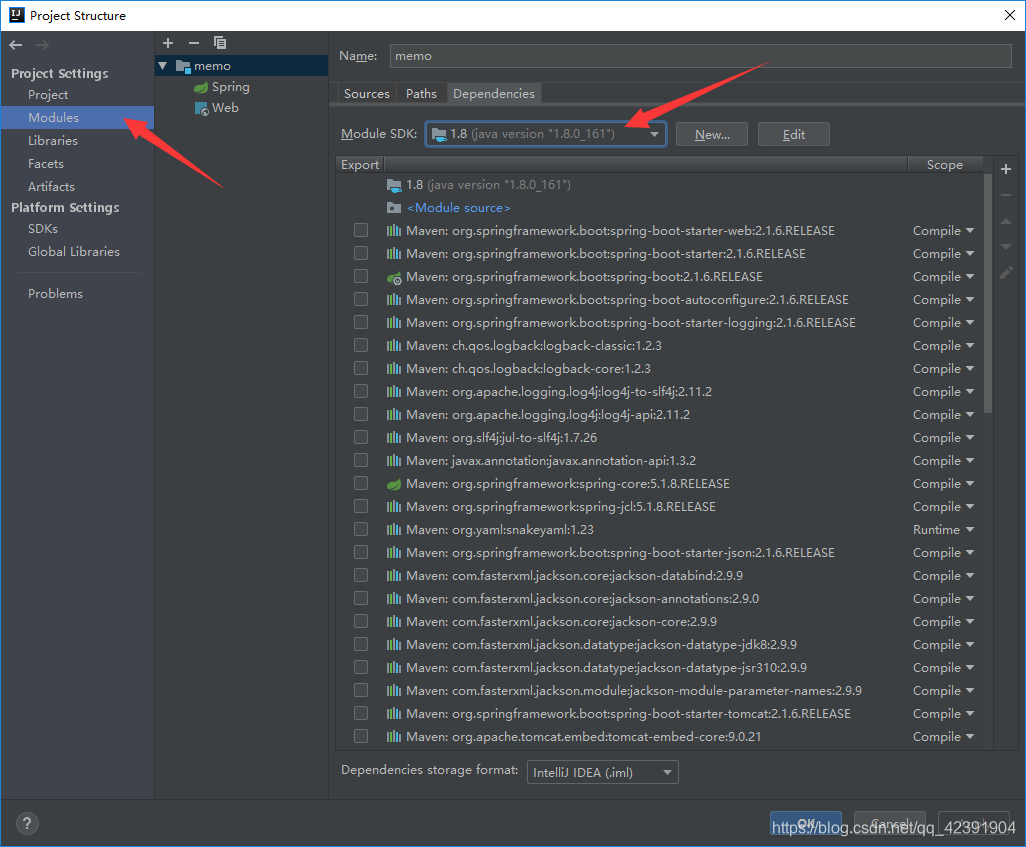
Task: Change scope of snakeyaml from Runtime
Action: pyautogui.click(x=943, y=530)
